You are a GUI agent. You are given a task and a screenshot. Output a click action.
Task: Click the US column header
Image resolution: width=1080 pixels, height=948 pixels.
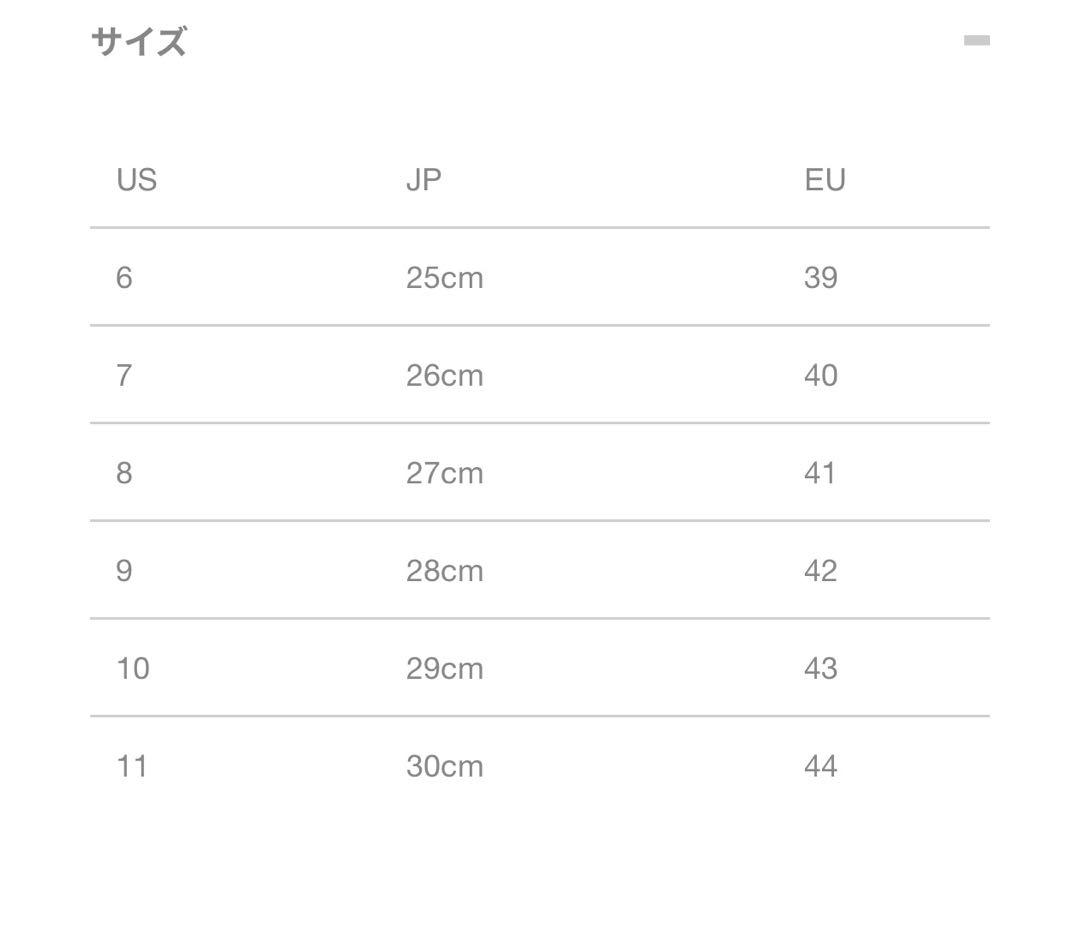coord(137,180)
